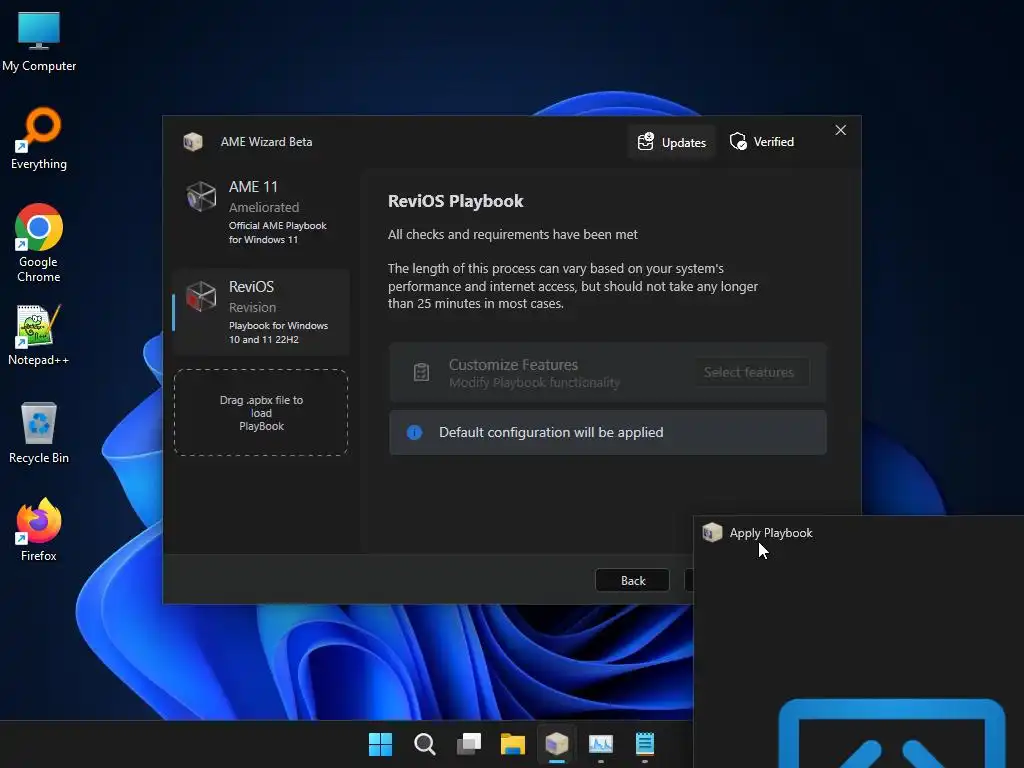Select the ReviOS Revision playbook
1024x768 pixels.
coord(261,312)
